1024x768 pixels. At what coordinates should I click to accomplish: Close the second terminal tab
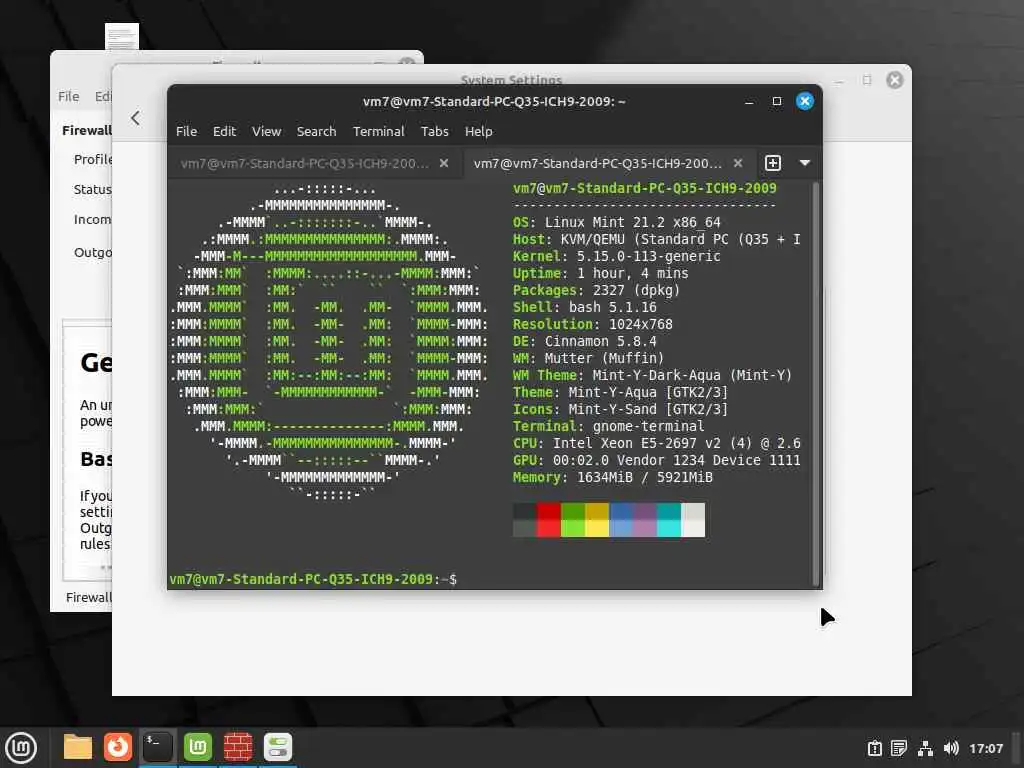pos(738,163)
